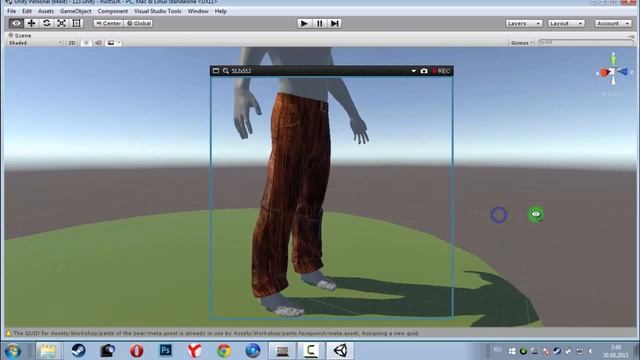Image resolution: width=640 pixels, height=360 pixels.
Task: Switch to the Scene tab
Action: point(20,36)
